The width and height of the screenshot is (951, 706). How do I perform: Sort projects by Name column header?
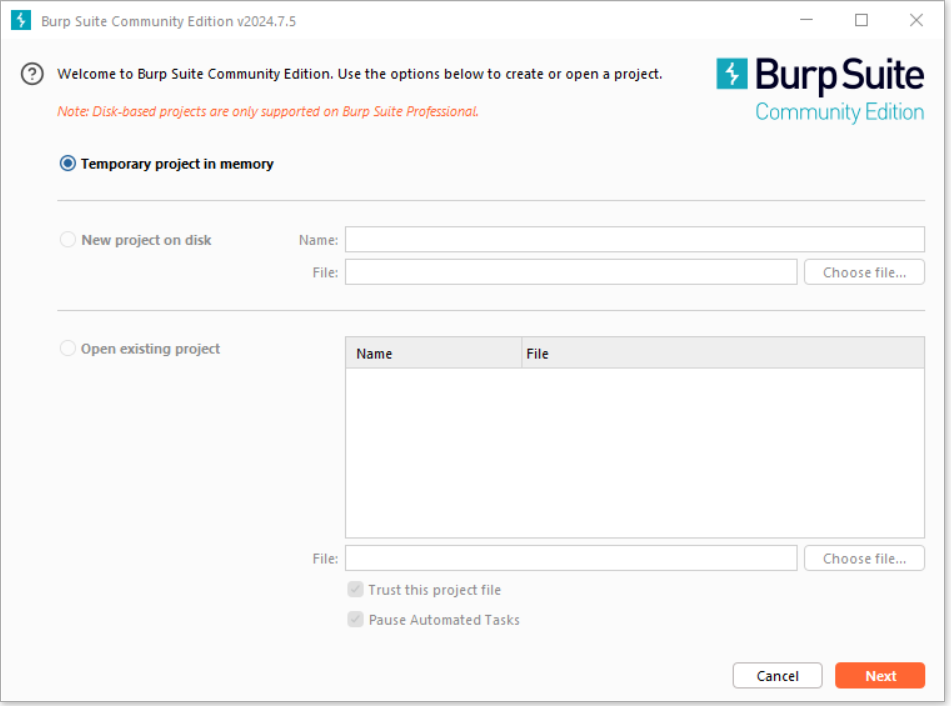tap(434, 353)
